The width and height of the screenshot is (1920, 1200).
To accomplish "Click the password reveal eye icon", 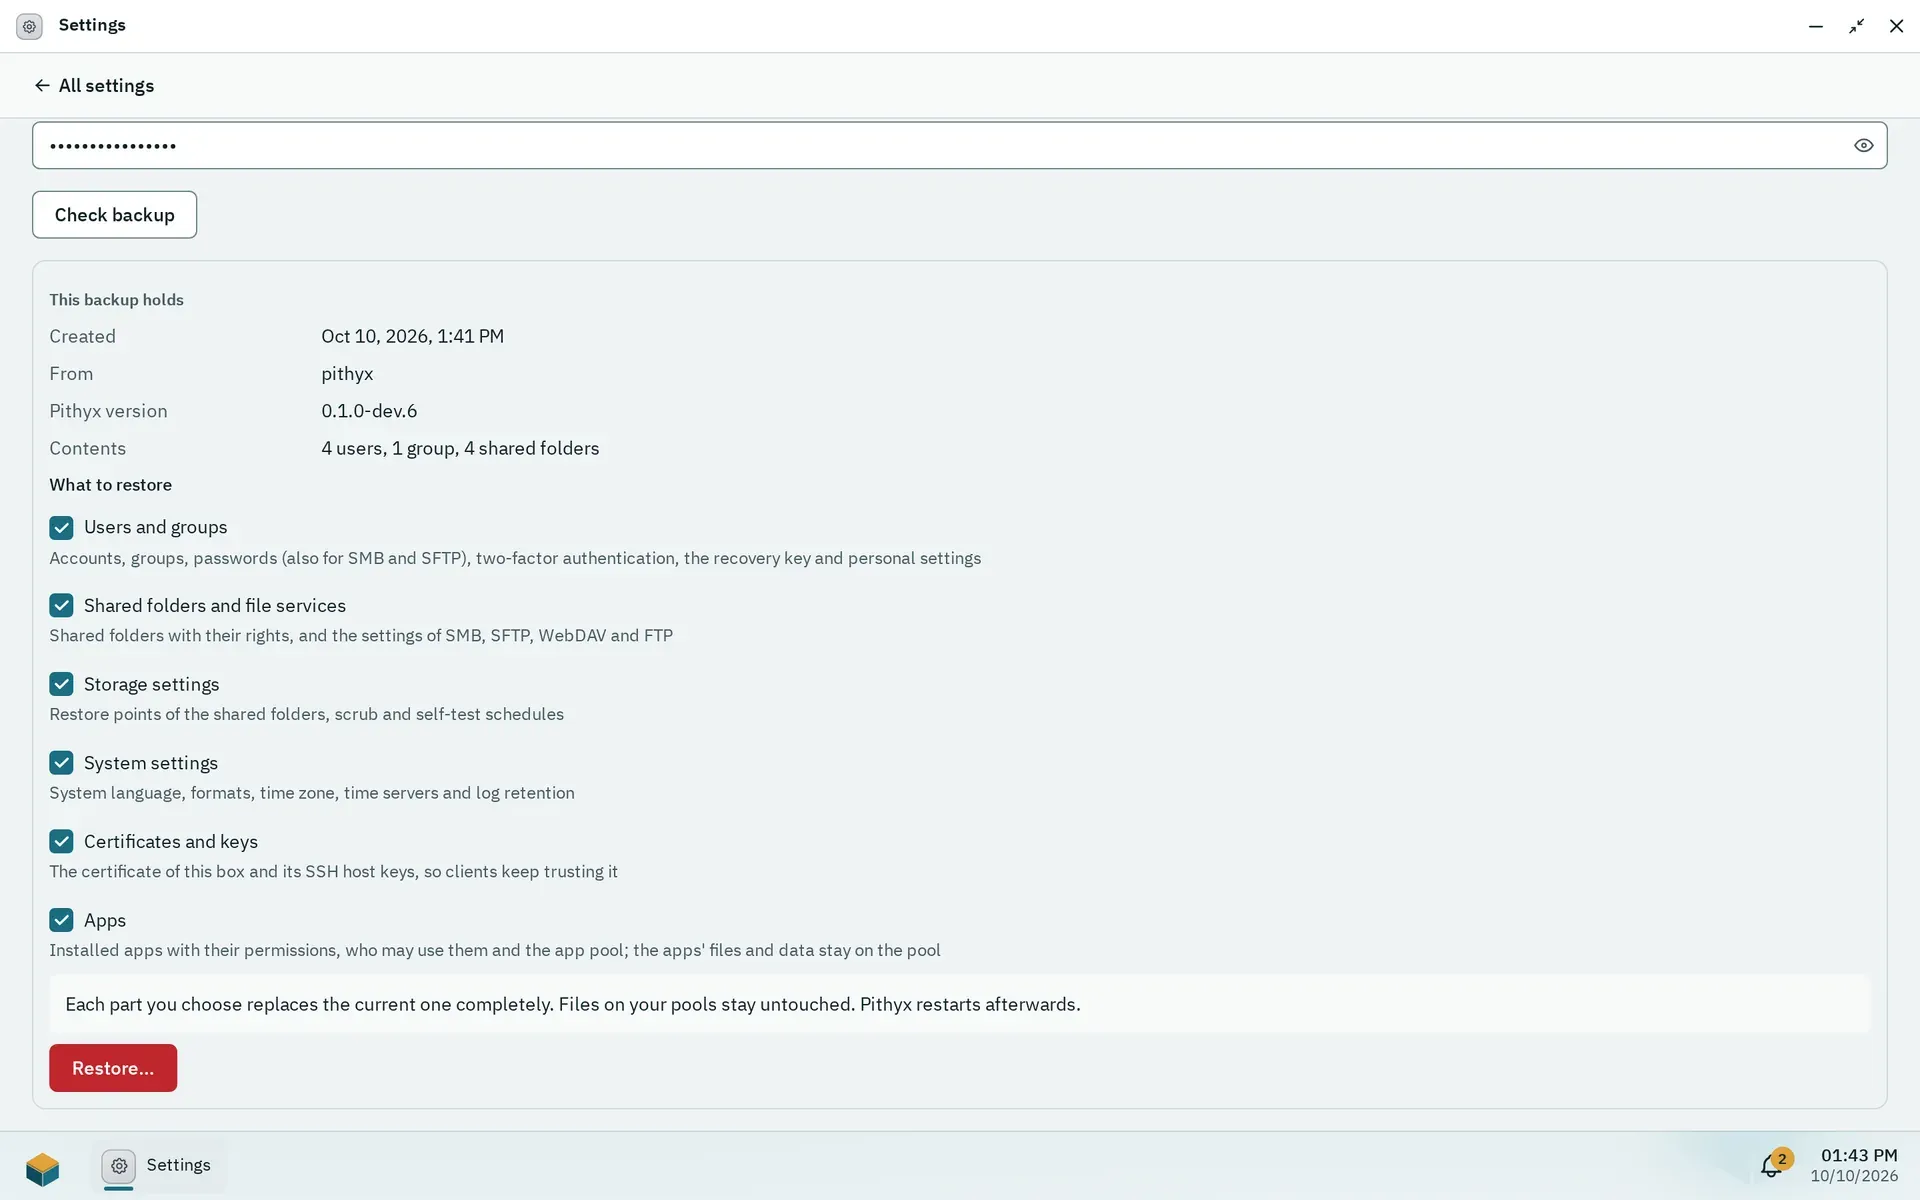I will click(x=1863, y=145).
